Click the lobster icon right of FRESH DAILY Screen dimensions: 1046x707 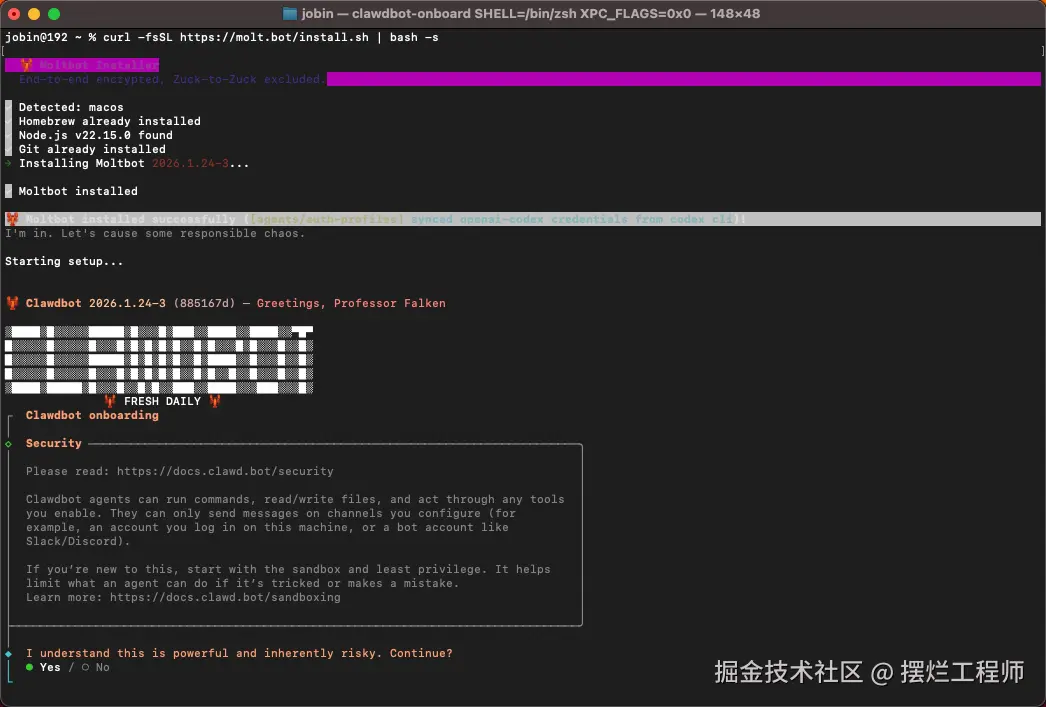tap(215, 401)
